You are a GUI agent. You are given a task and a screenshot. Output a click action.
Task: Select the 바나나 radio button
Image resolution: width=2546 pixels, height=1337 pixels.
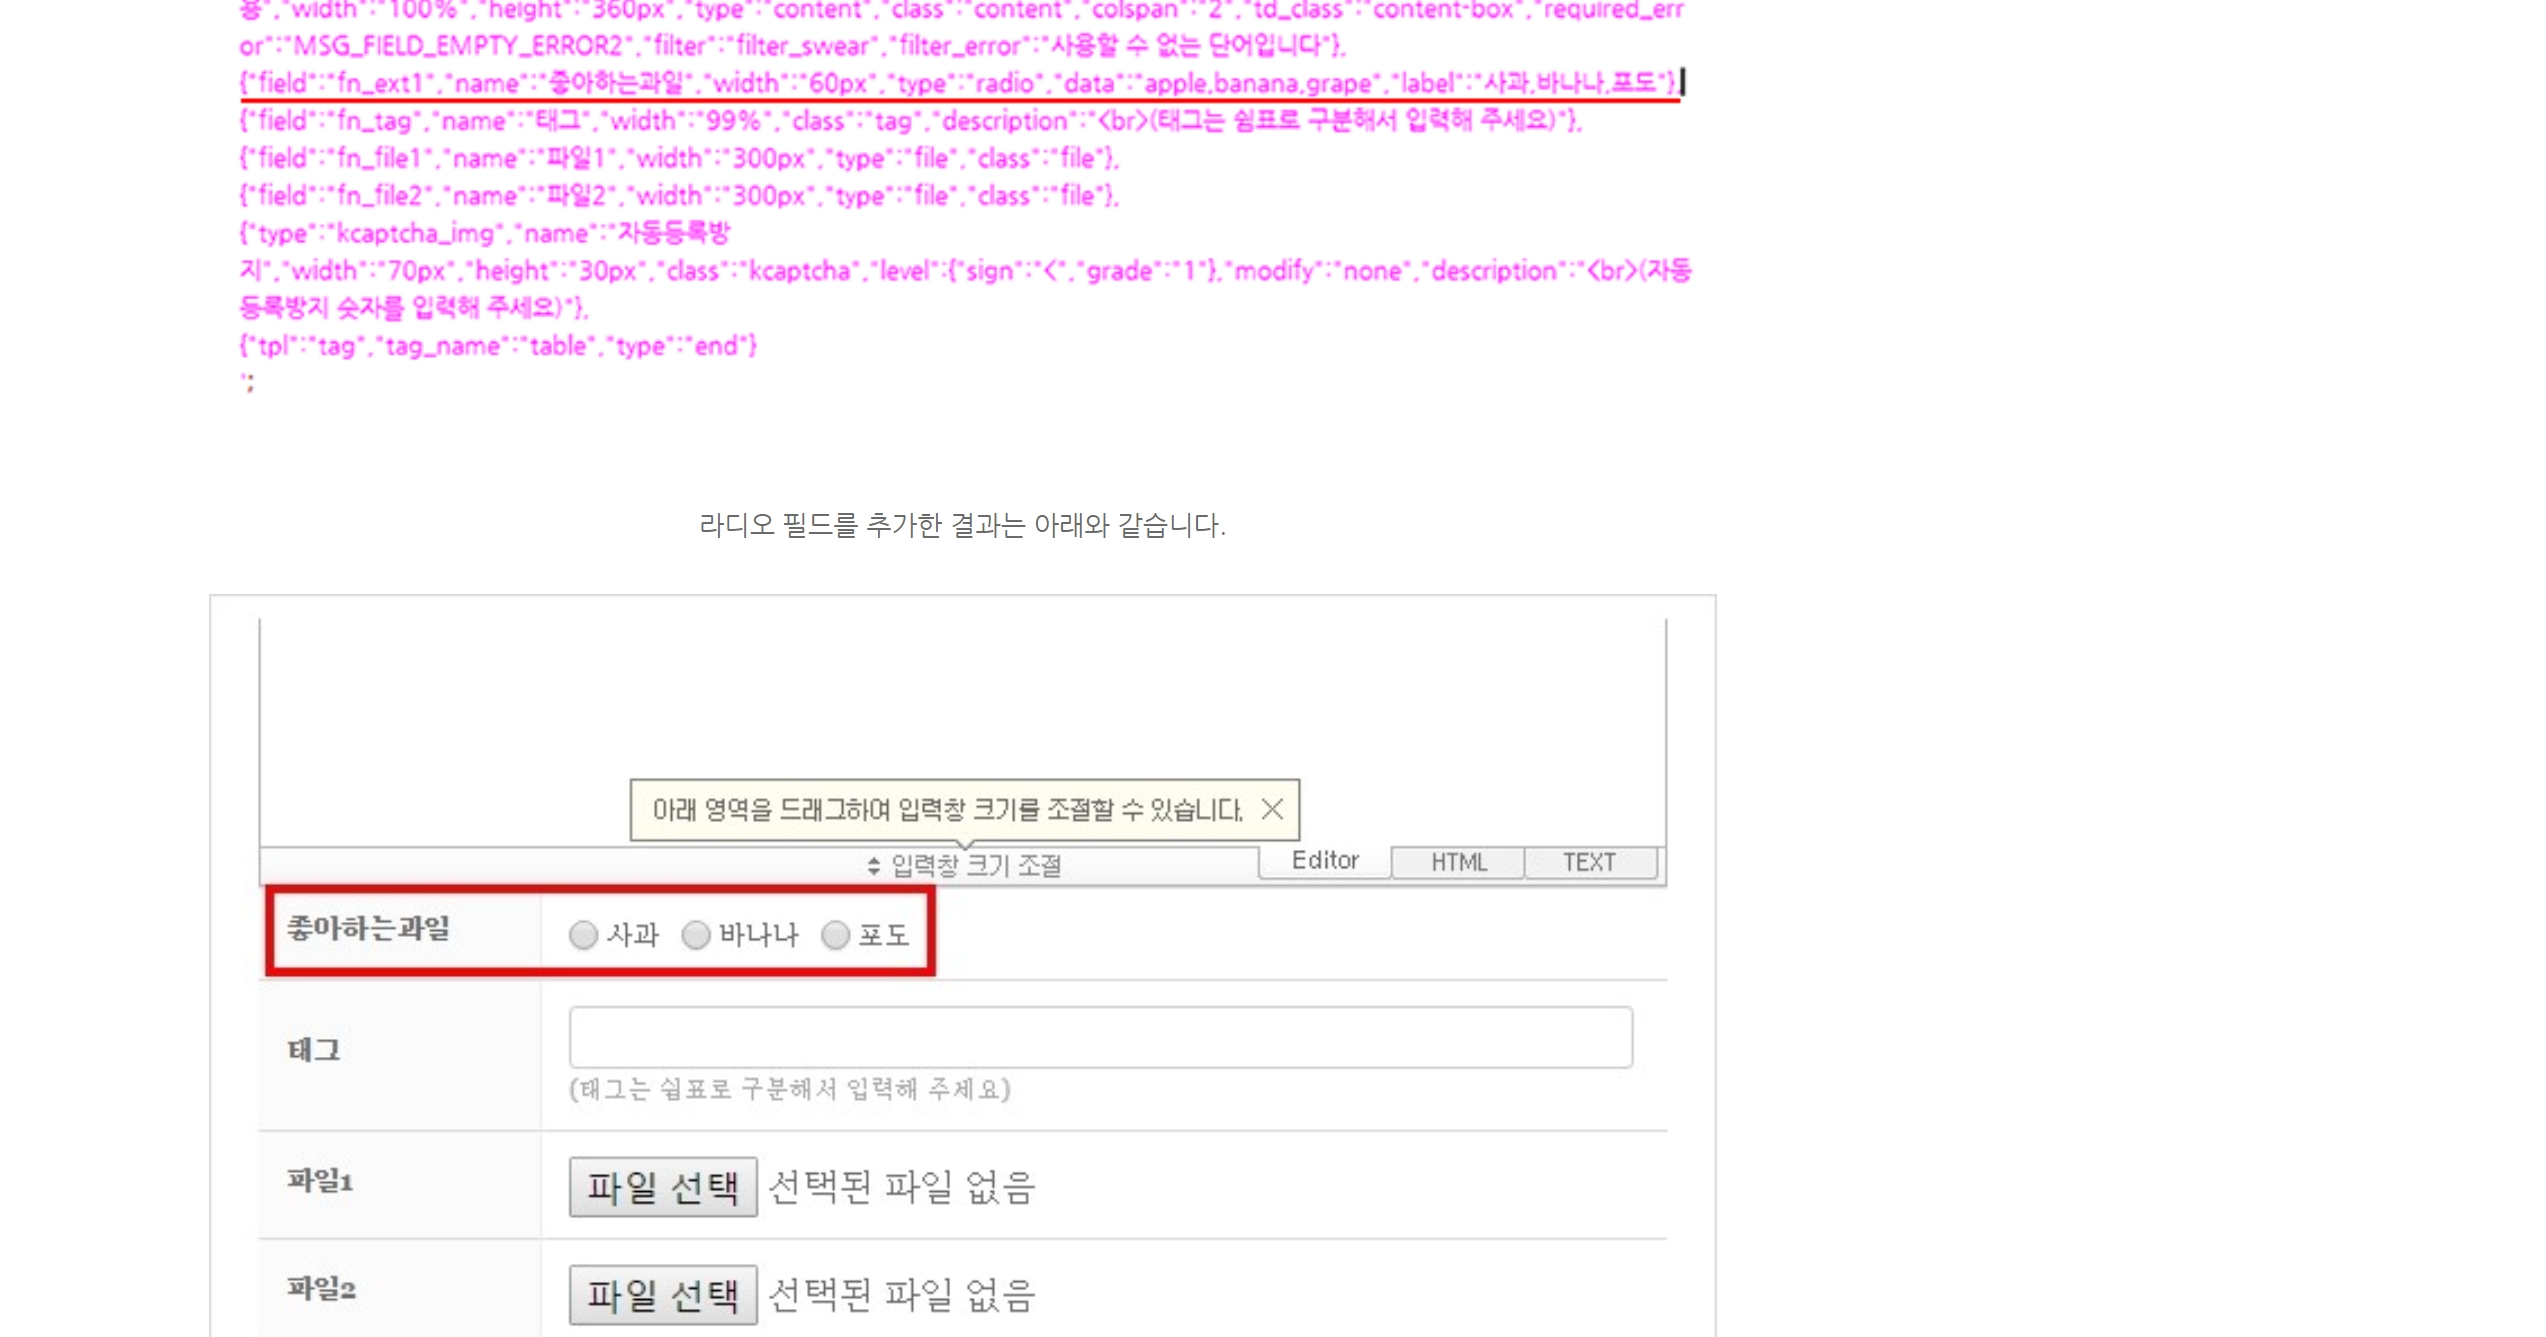click(695, 935)
